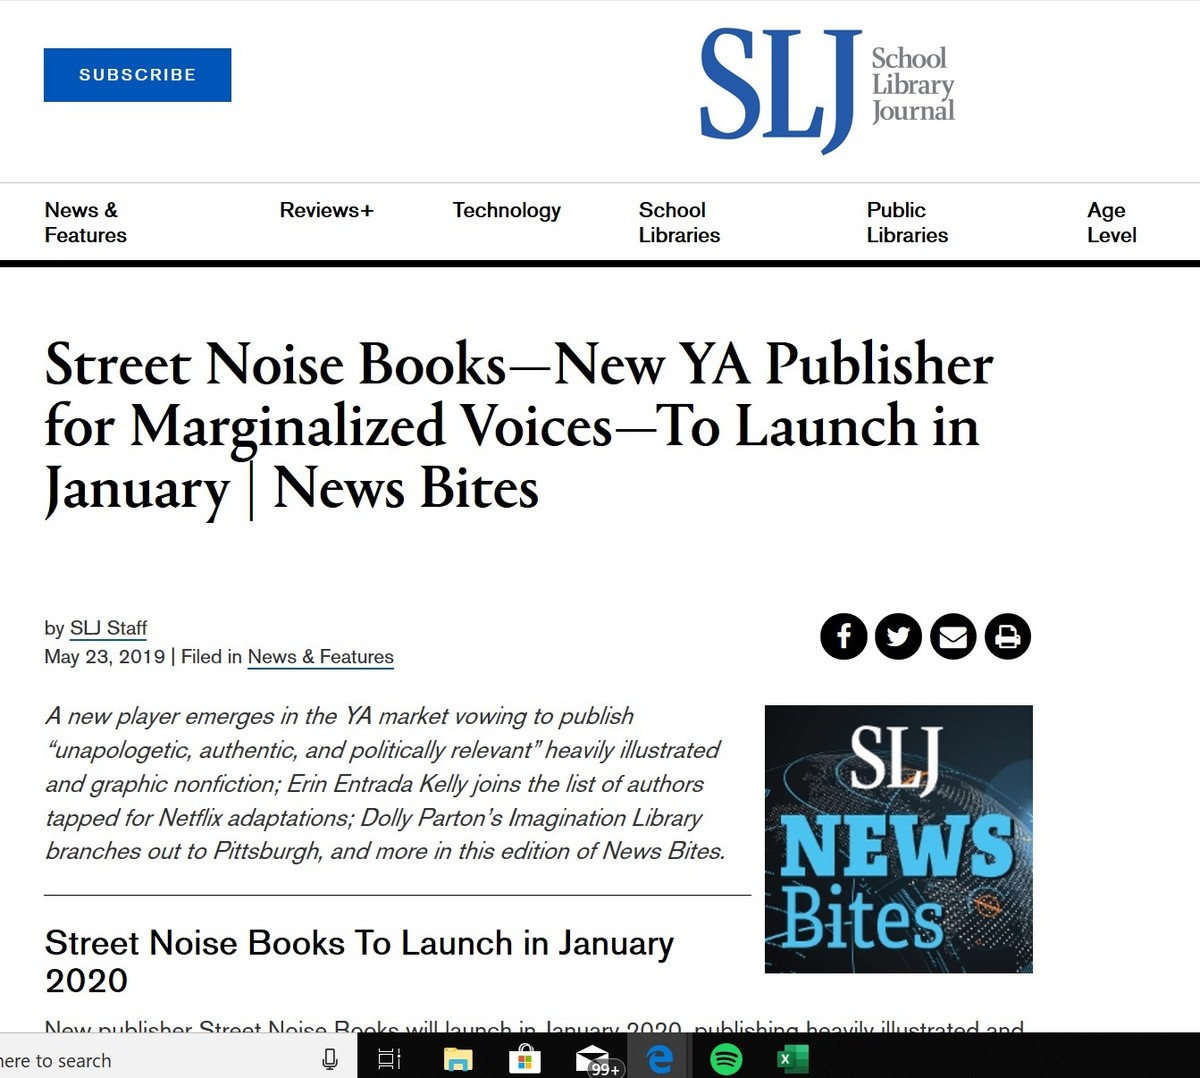
Task: Click the article headline 'Street Noise Books—New YA Publisher'
Action: (x=519, y=427)
